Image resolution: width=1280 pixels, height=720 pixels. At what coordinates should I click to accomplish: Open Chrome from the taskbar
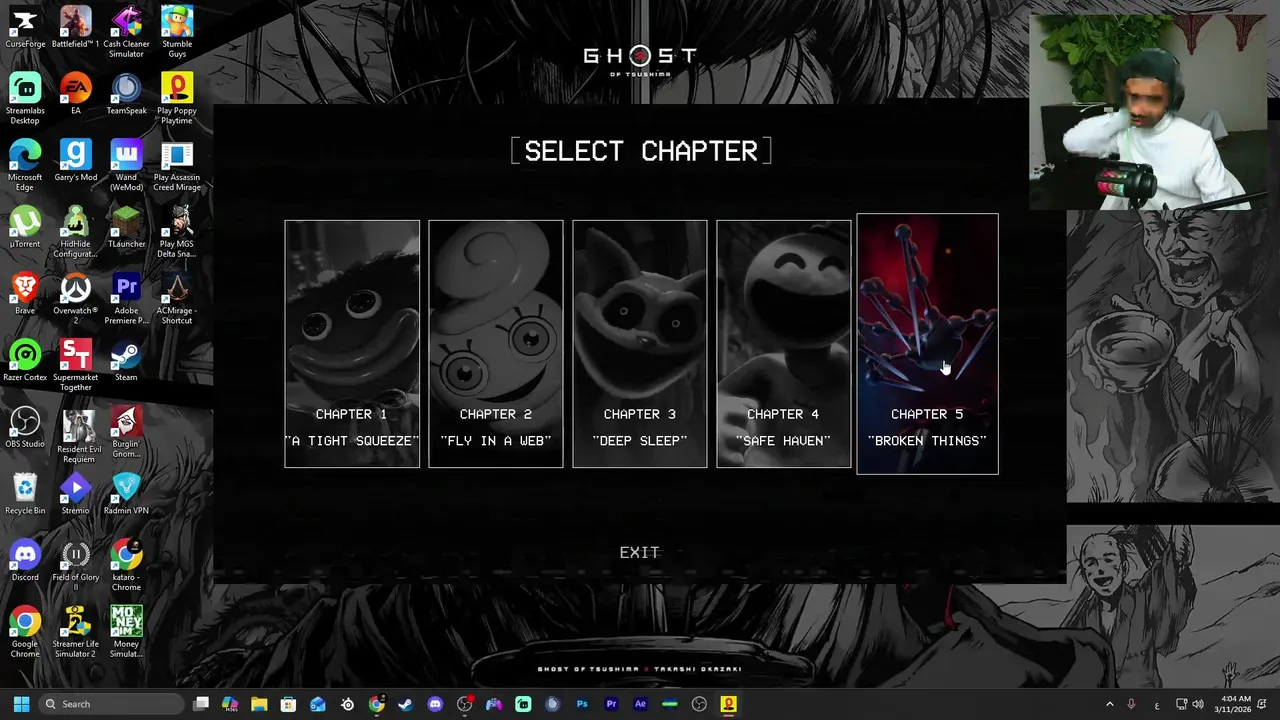(x=376, y=704)
